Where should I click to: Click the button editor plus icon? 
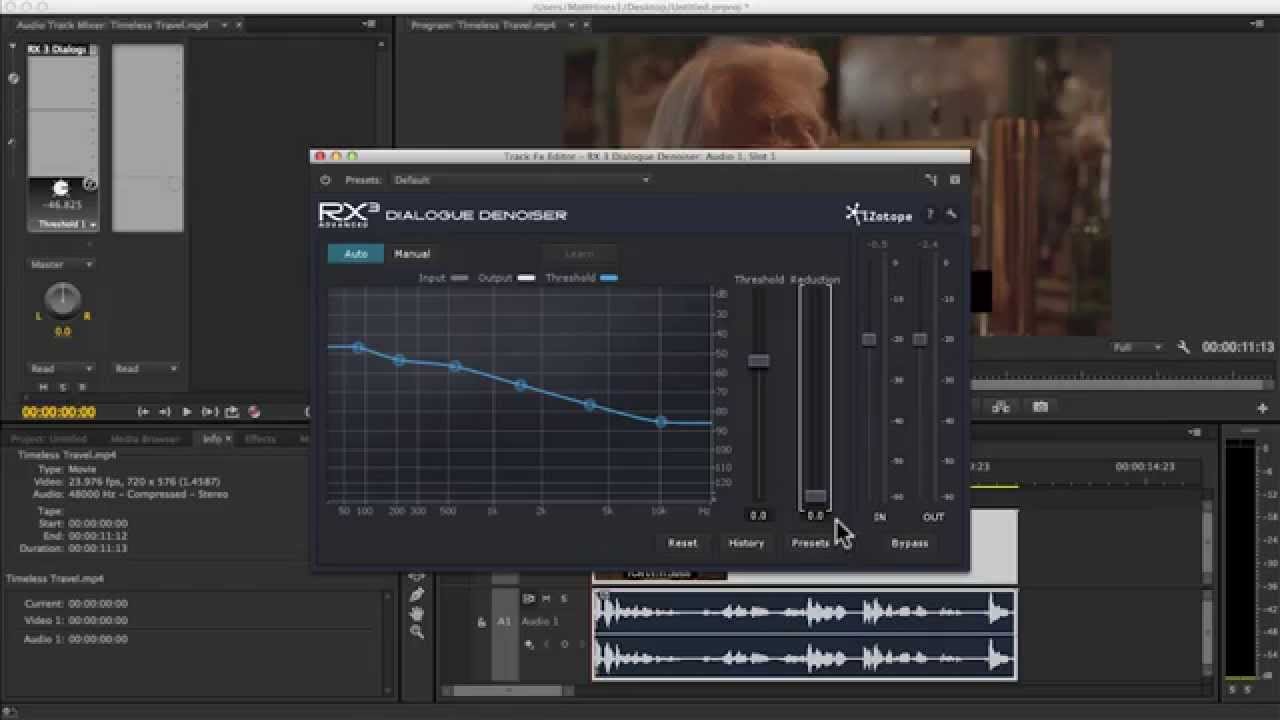click(1262, 408)
